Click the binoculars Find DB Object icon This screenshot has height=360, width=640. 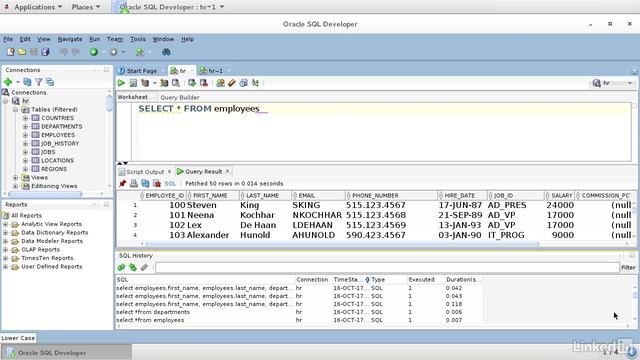coord(166,52)
